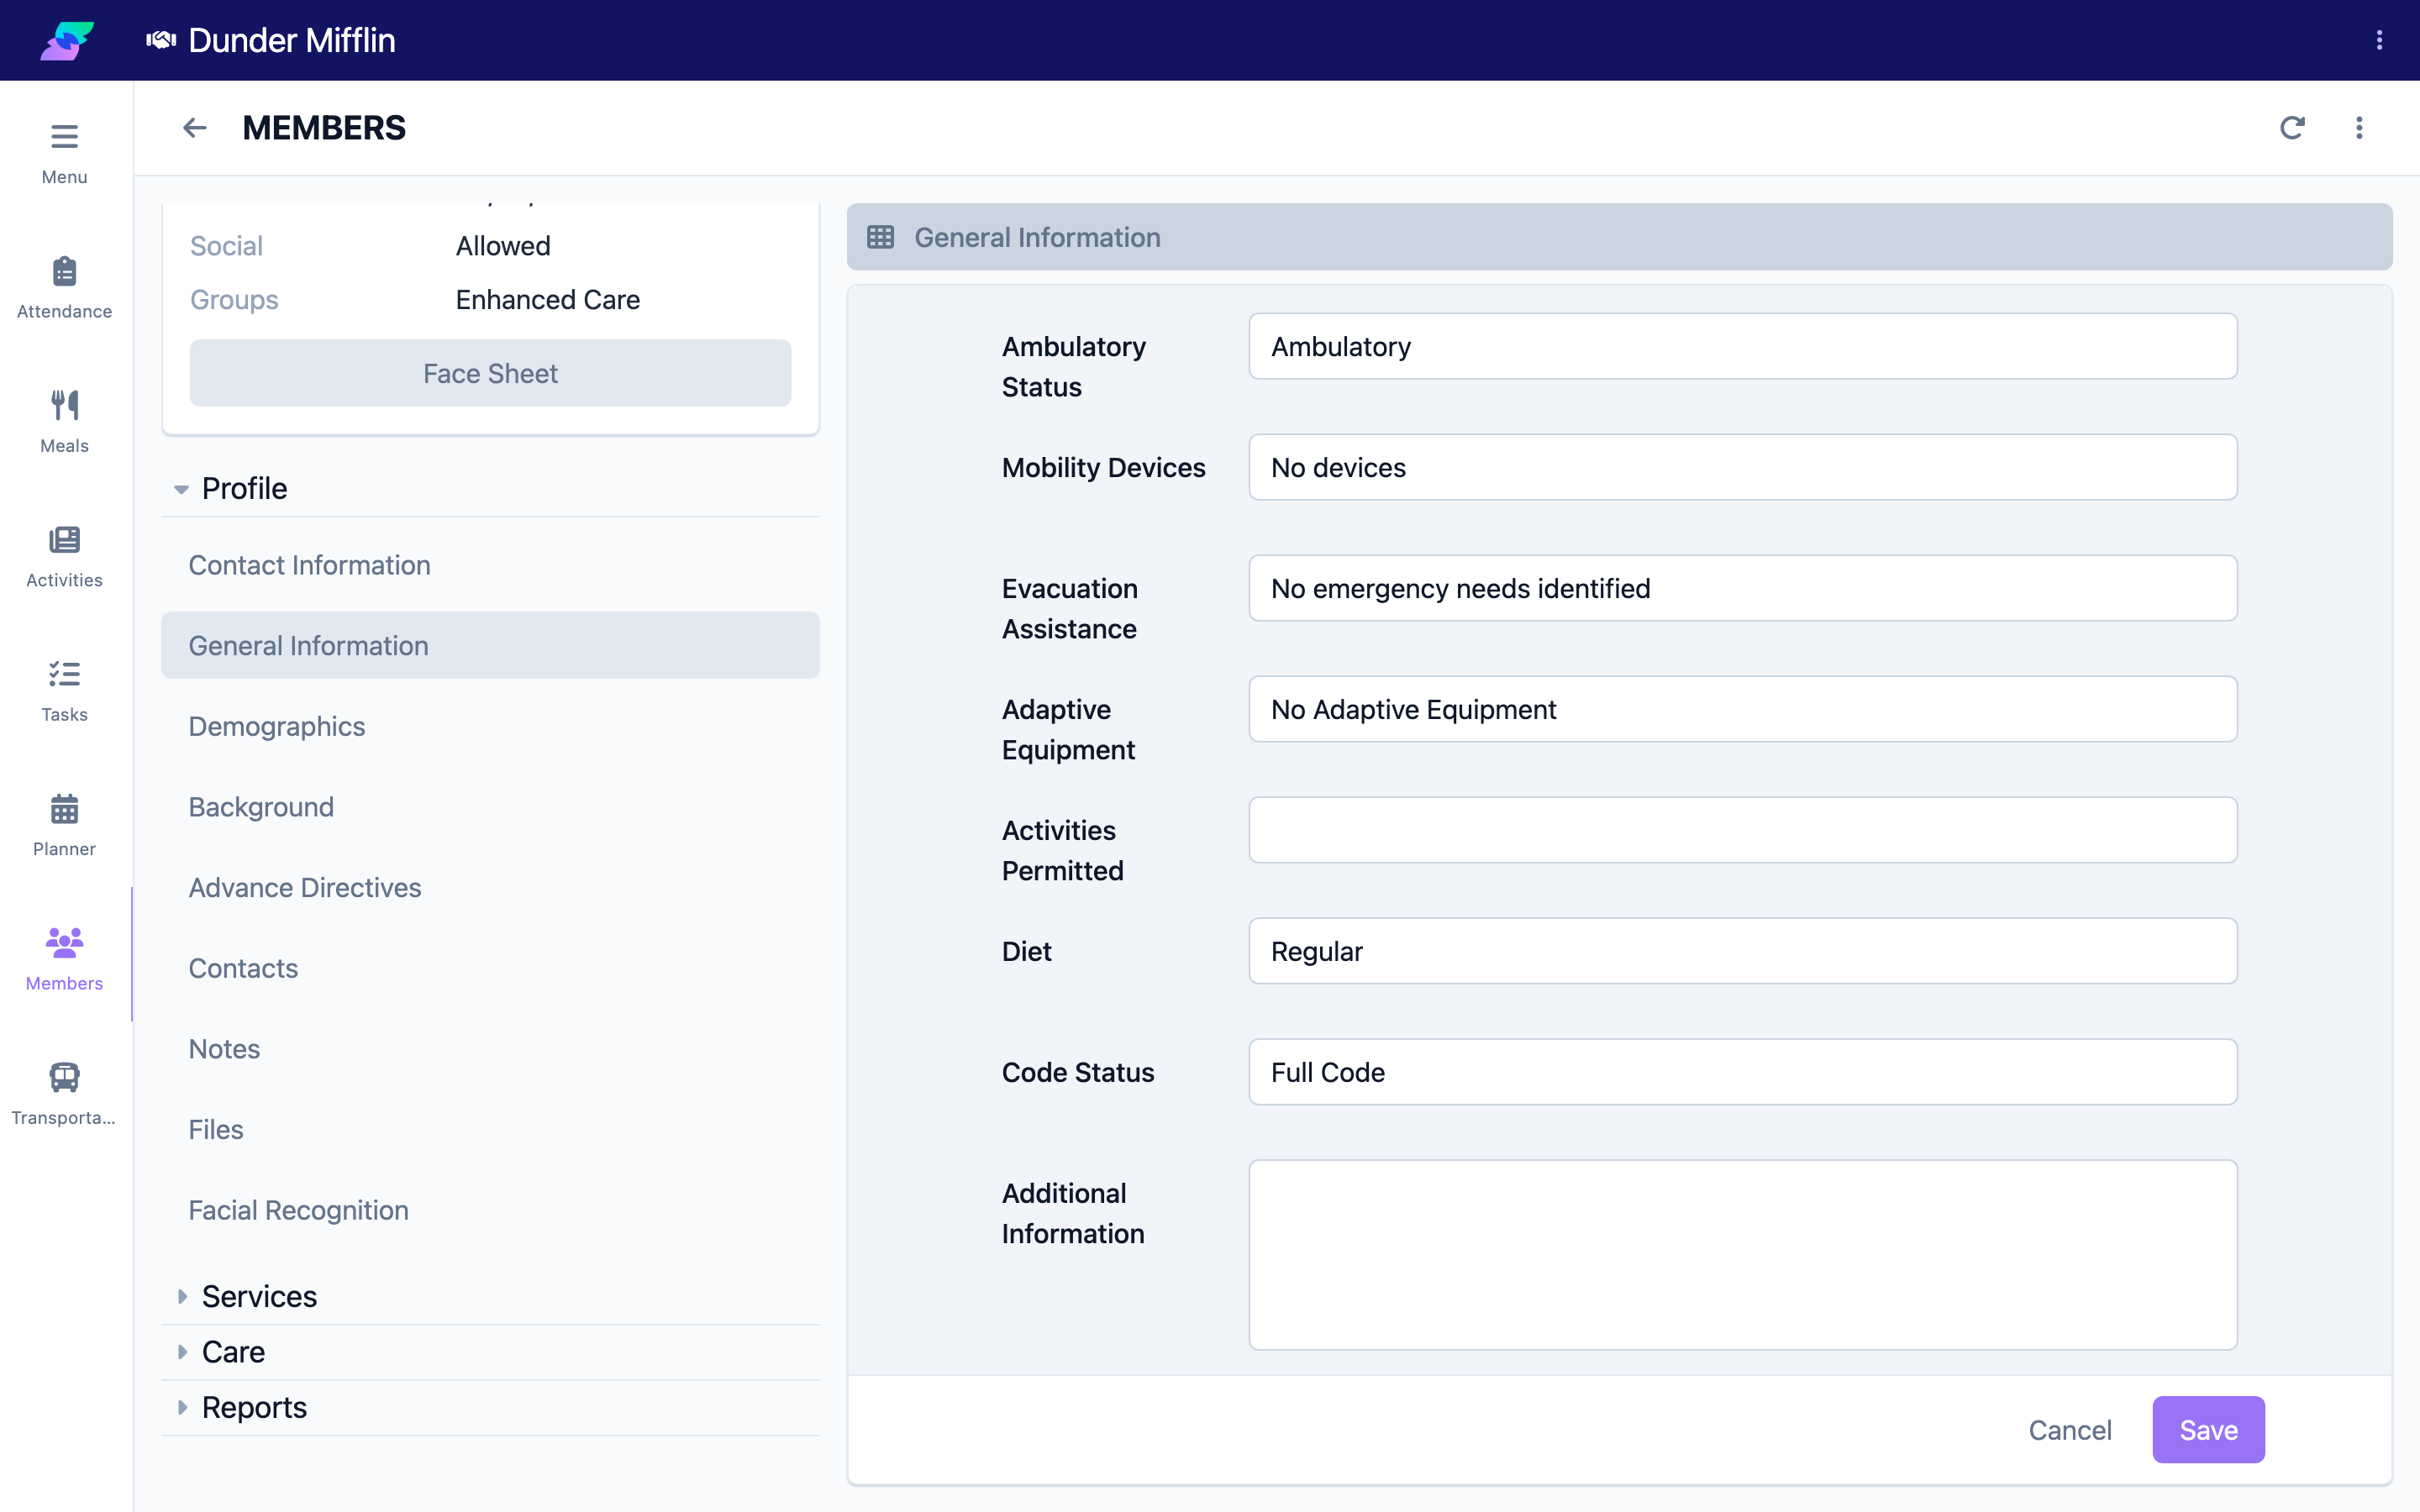Click the General Information grid icon
This screenshot has width=2420, height=1512.
(x=880, y=237)
